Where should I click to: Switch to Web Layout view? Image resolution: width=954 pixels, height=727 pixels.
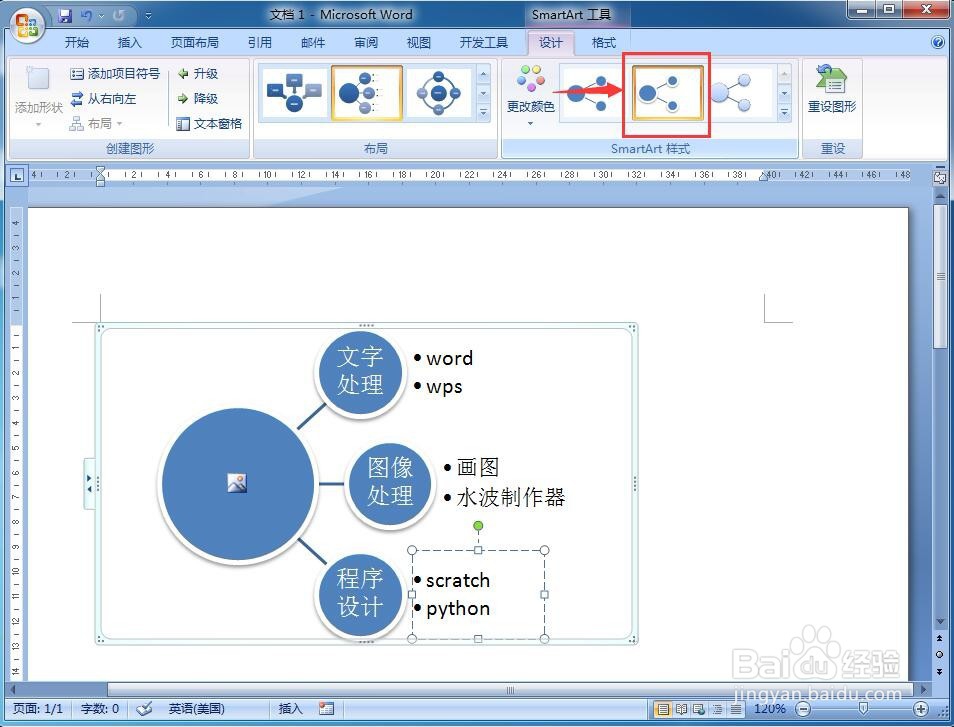[699, 709]
